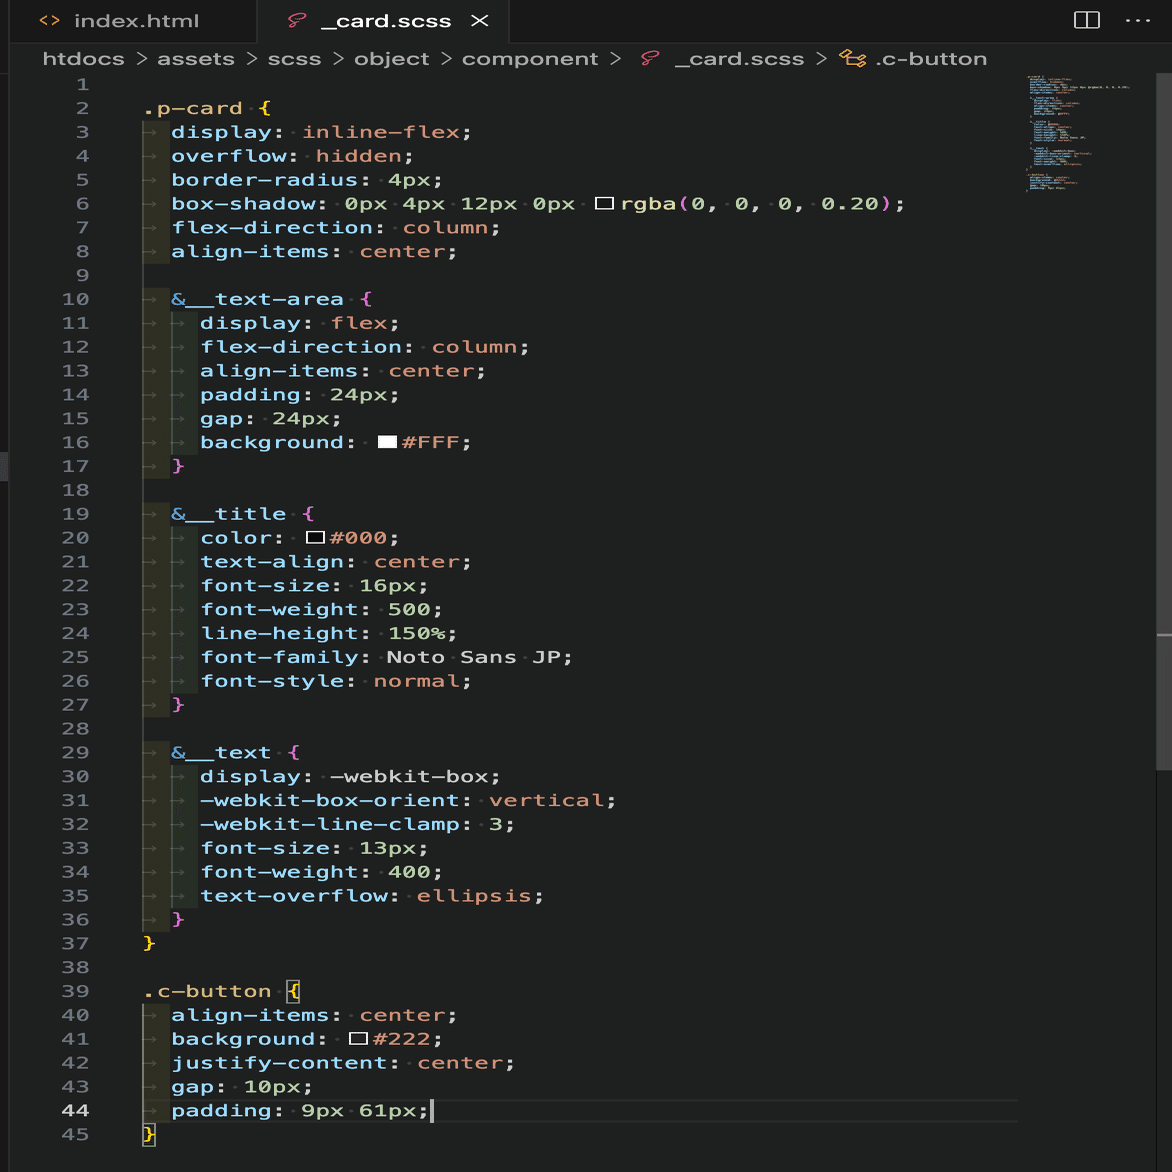Select the _card.scss editor tab
1172x1172 pixels.
point(385,20)
